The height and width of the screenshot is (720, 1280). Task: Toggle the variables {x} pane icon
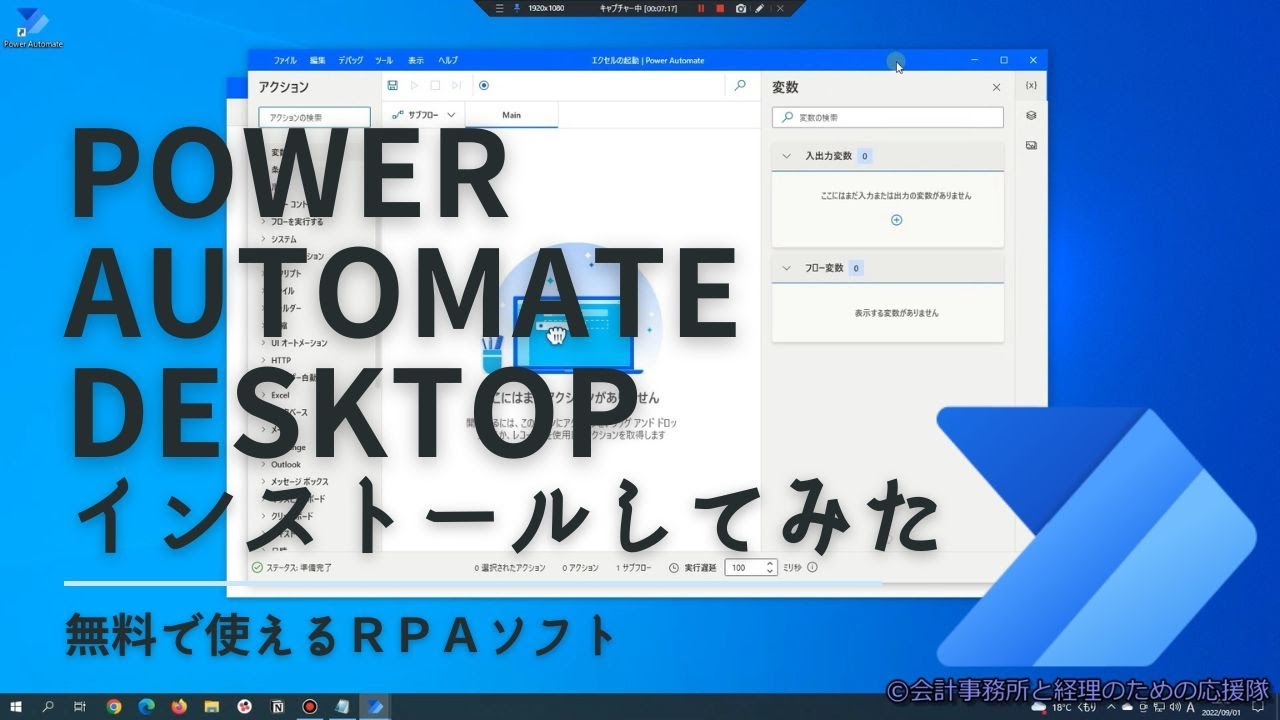(x=1031, y=86)
